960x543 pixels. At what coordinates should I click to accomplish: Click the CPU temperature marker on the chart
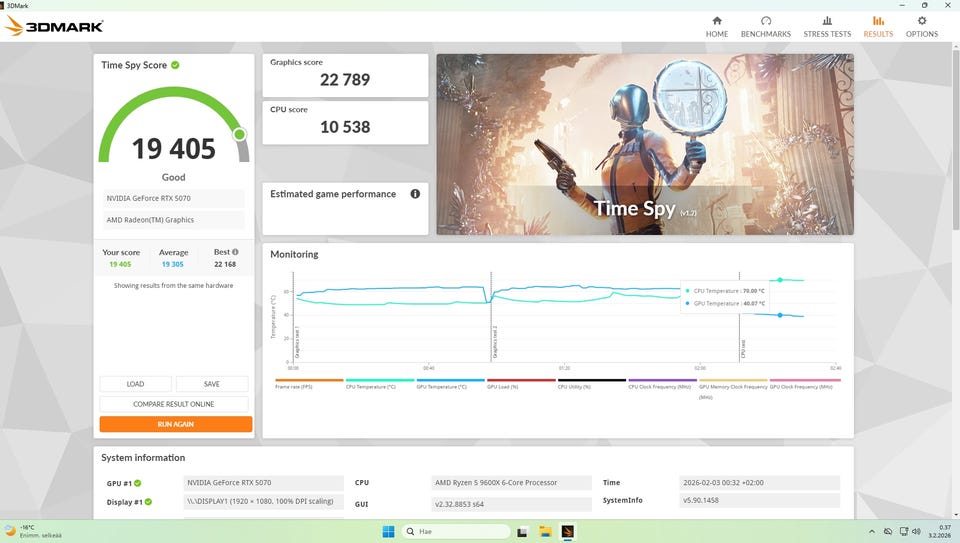[x=780, y=280]
